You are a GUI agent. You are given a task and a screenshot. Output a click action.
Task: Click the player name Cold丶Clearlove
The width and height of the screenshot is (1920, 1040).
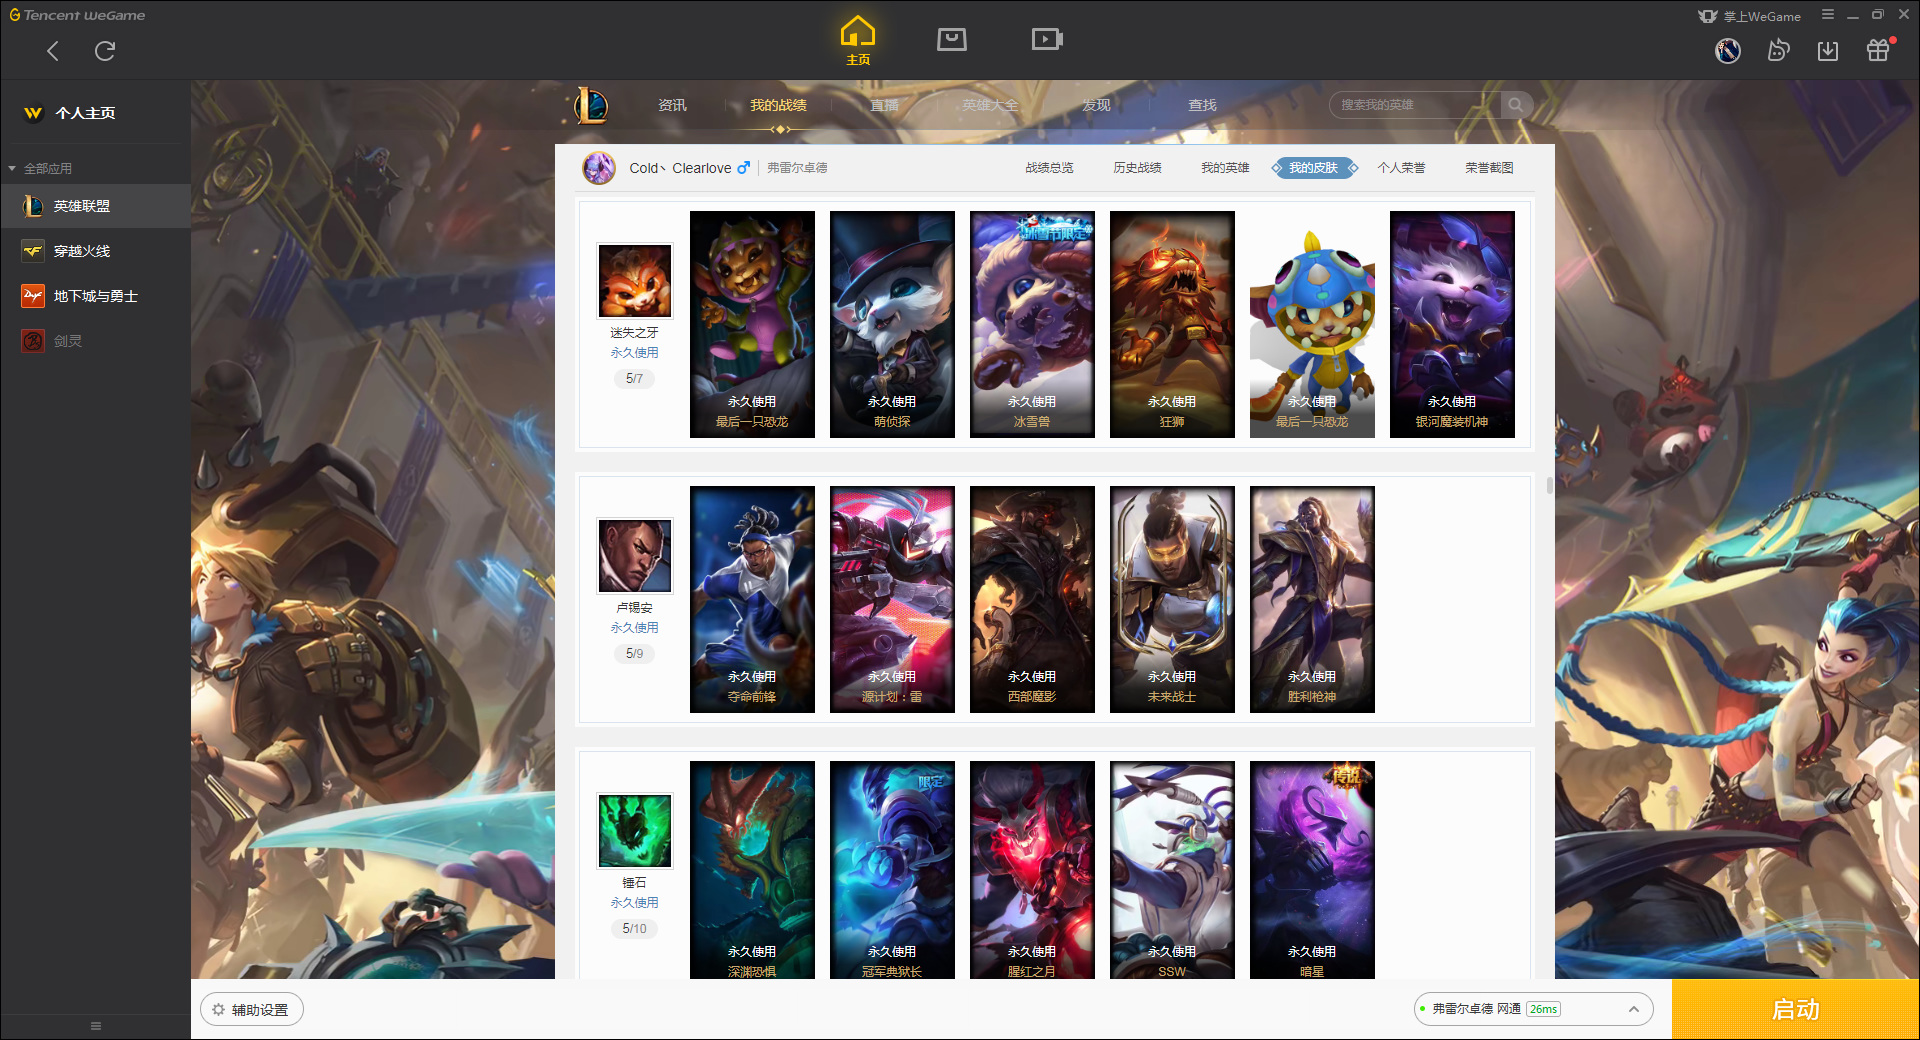(680, 168)
